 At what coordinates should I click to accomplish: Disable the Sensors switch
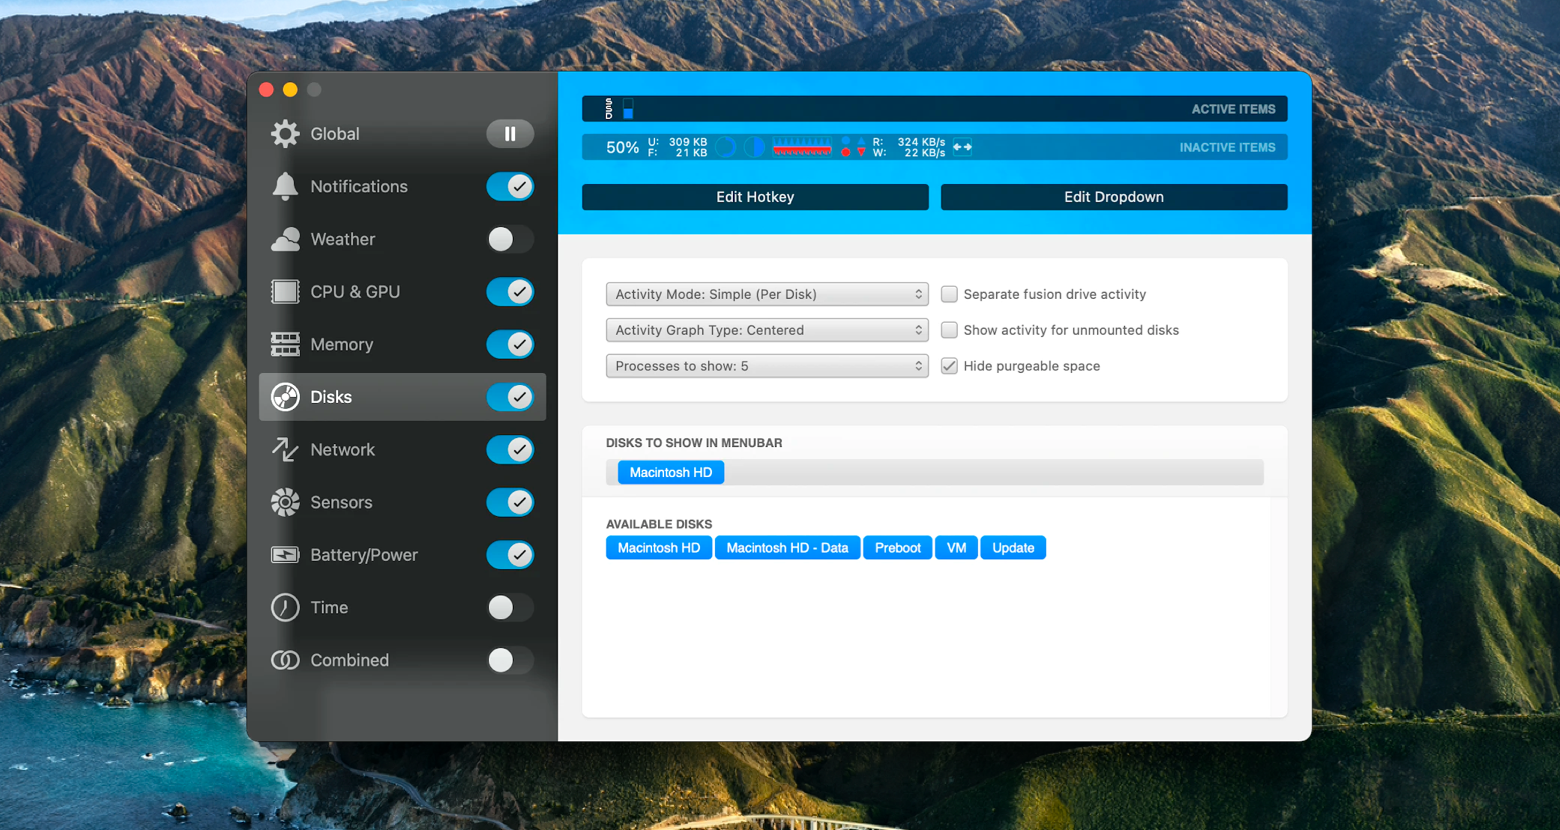pyautogui.click(x=510, y=502)
